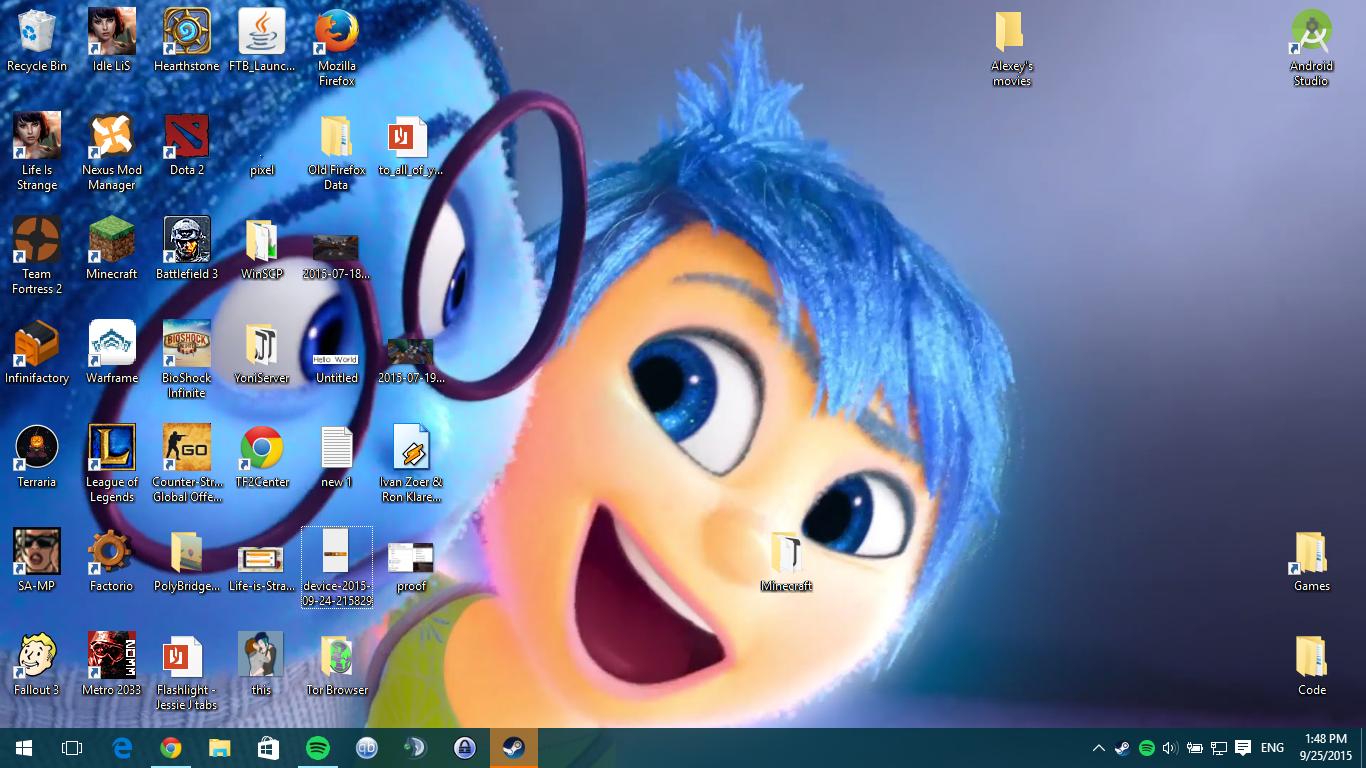Switch to Steam taskbar window

tap(514, 748)
